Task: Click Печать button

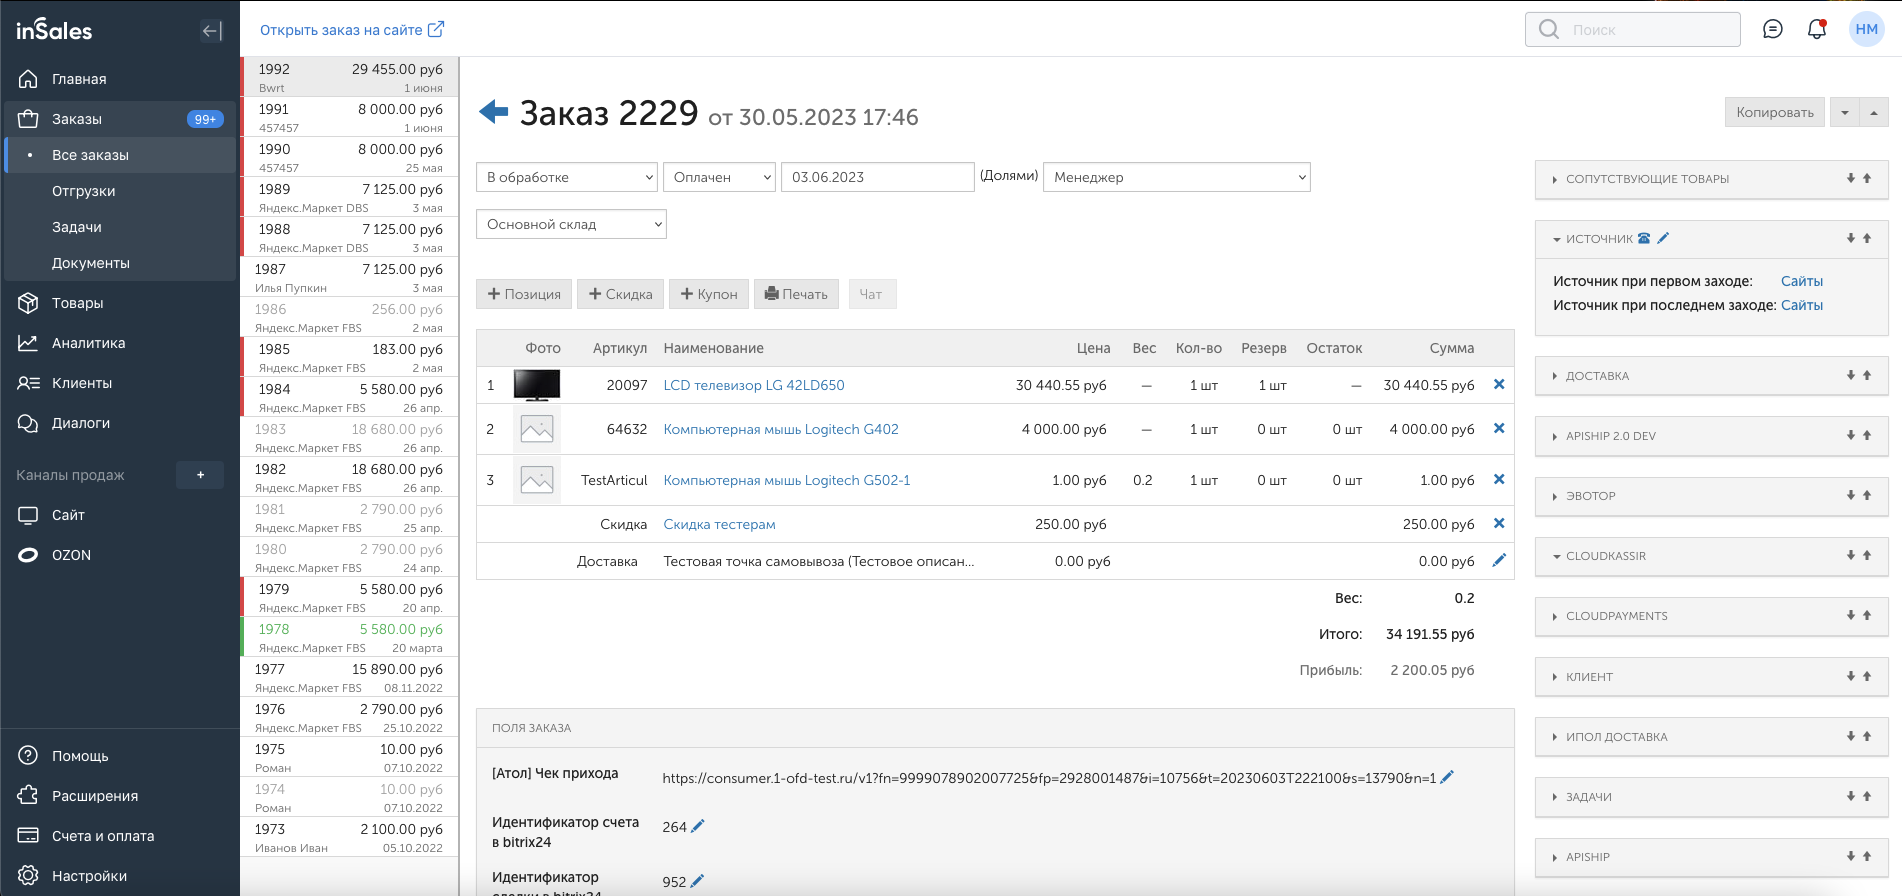Action: pos(796,294)
